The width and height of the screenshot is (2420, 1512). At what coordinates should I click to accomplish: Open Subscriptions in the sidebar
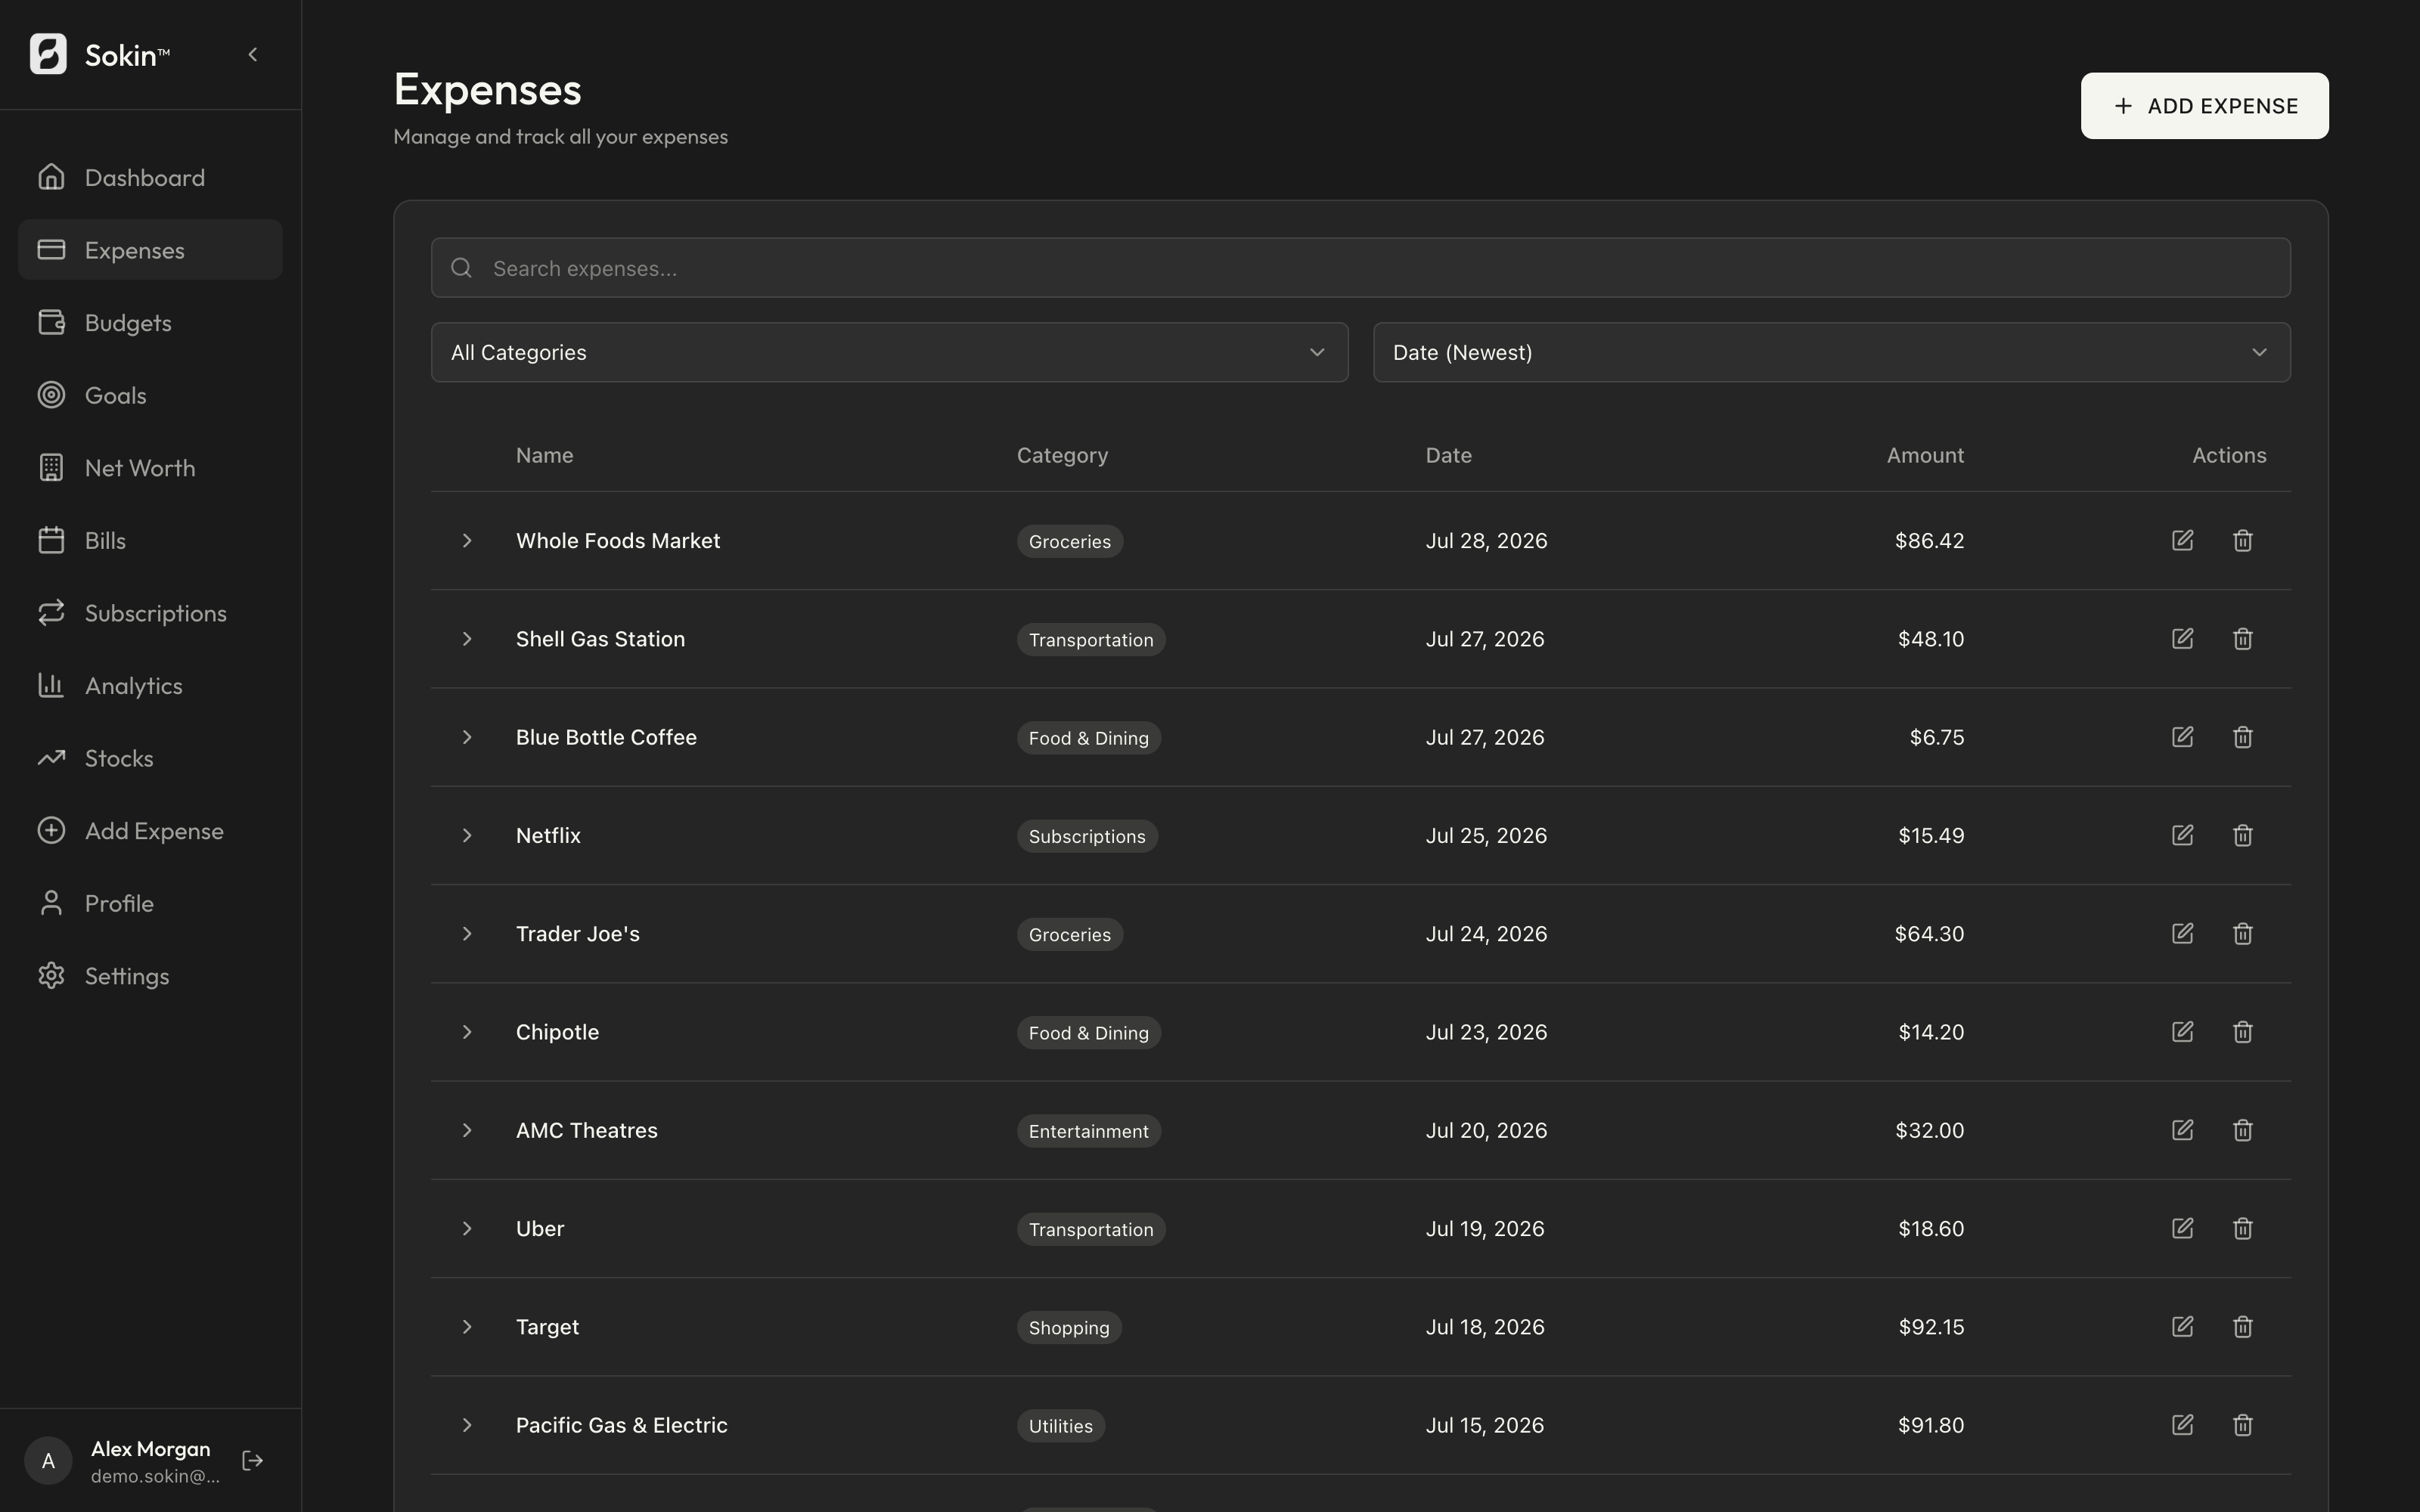150,613
